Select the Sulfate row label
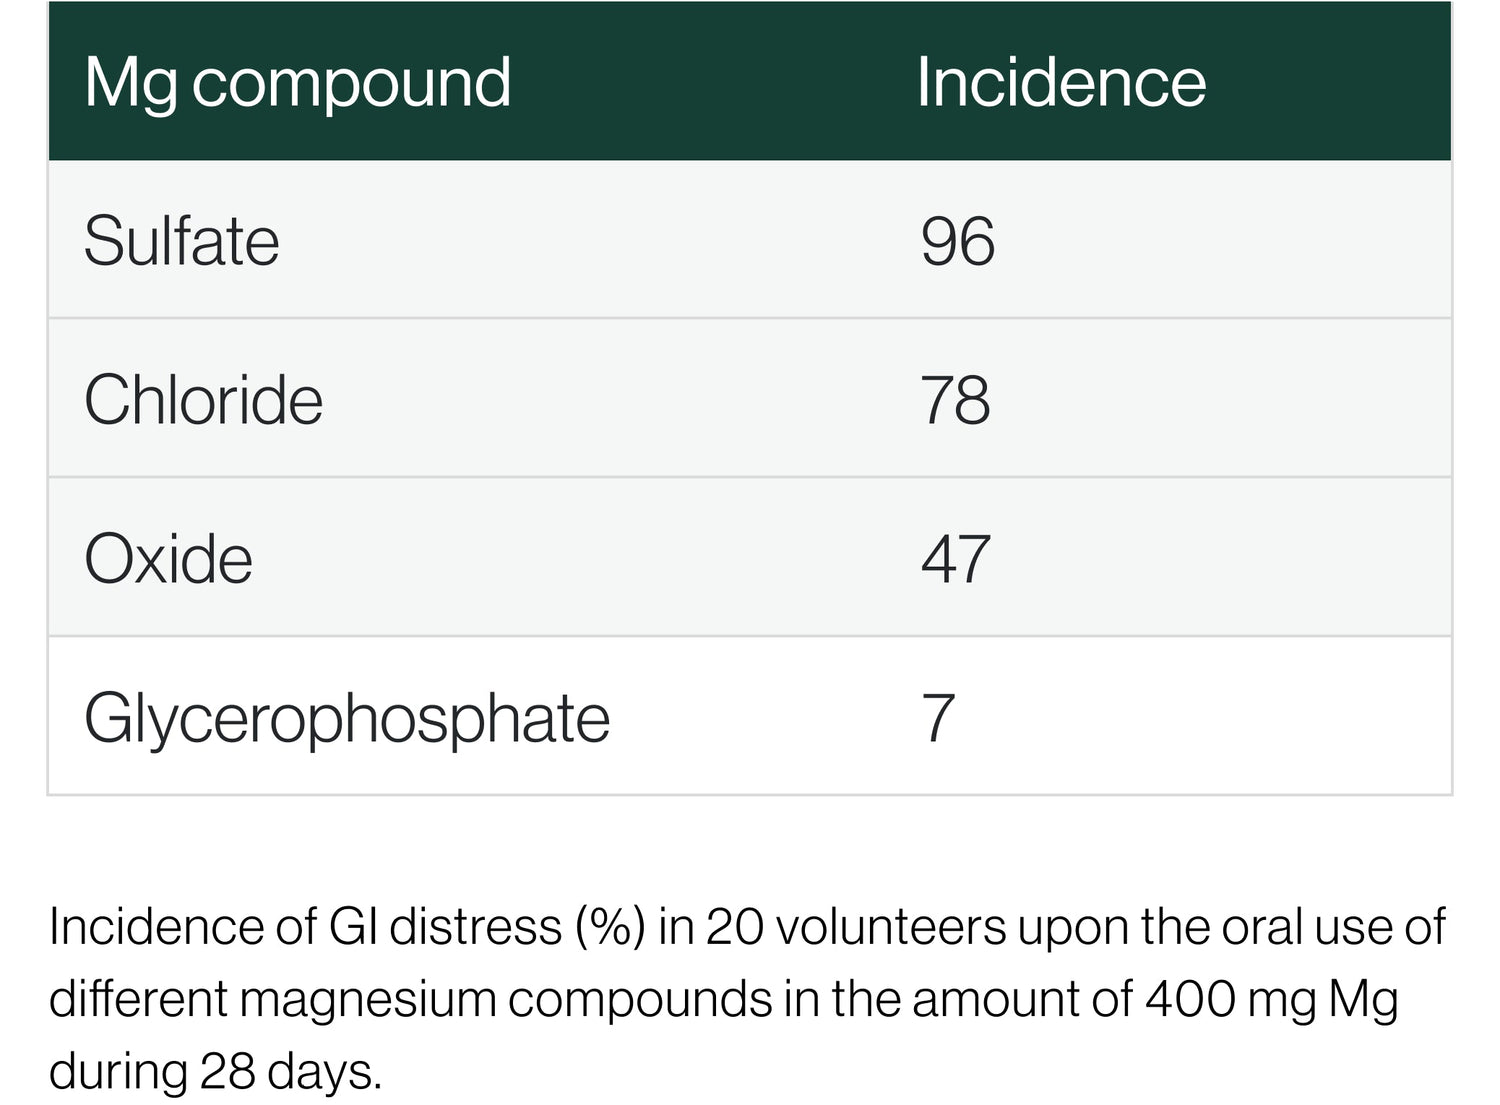This screenshot has height=1105, width=1500. 181,241
